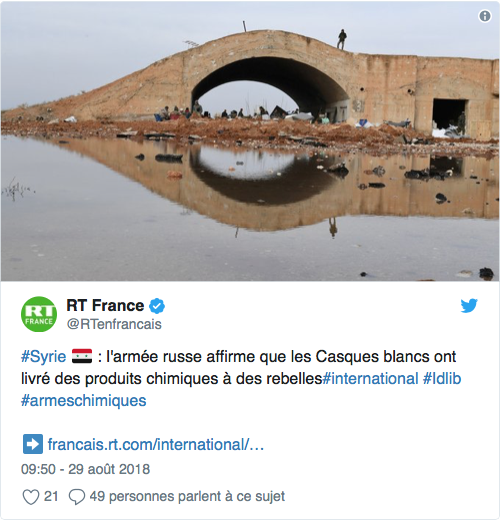Click the like count 21
The image size is (503, 521).
coord(51,496)
